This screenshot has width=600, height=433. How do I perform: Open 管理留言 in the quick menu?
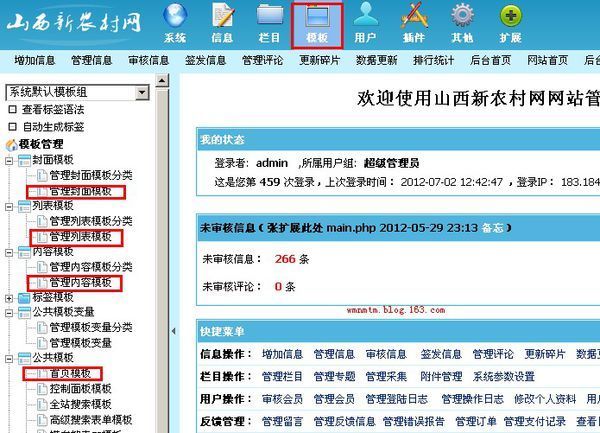pyautogui.click(x=282, y=422)
